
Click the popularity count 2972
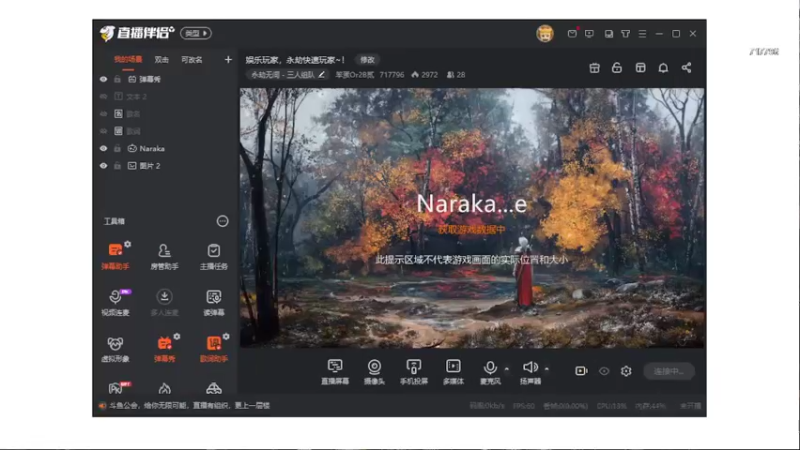(x=425, y=75)
